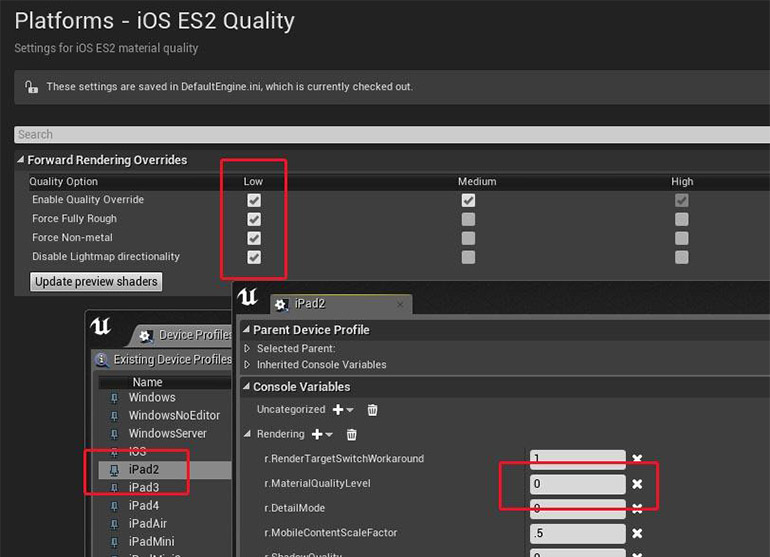Click info icon beside Existing Device Profiles
The image size is (770, 557).
pos(102,360)
